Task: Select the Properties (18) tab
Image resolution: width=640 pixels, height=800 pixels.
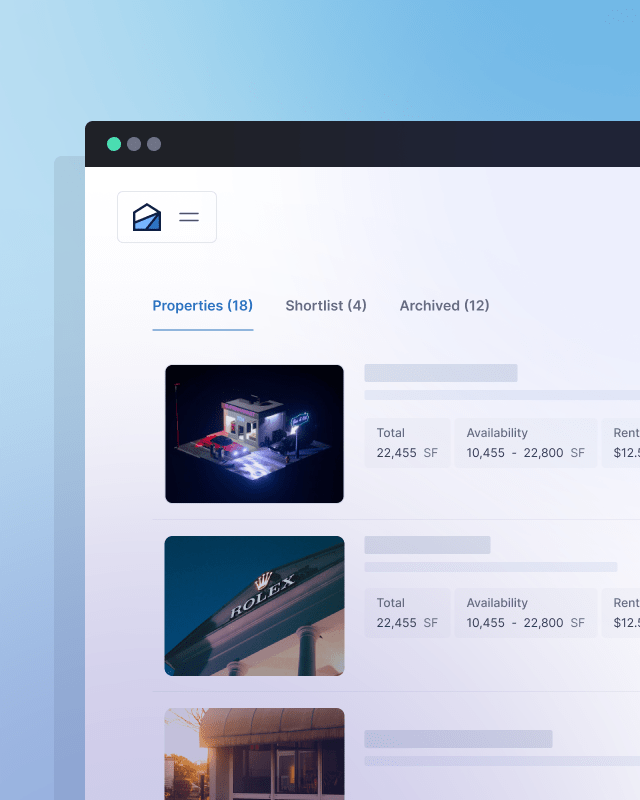Action: click(203, 306)
